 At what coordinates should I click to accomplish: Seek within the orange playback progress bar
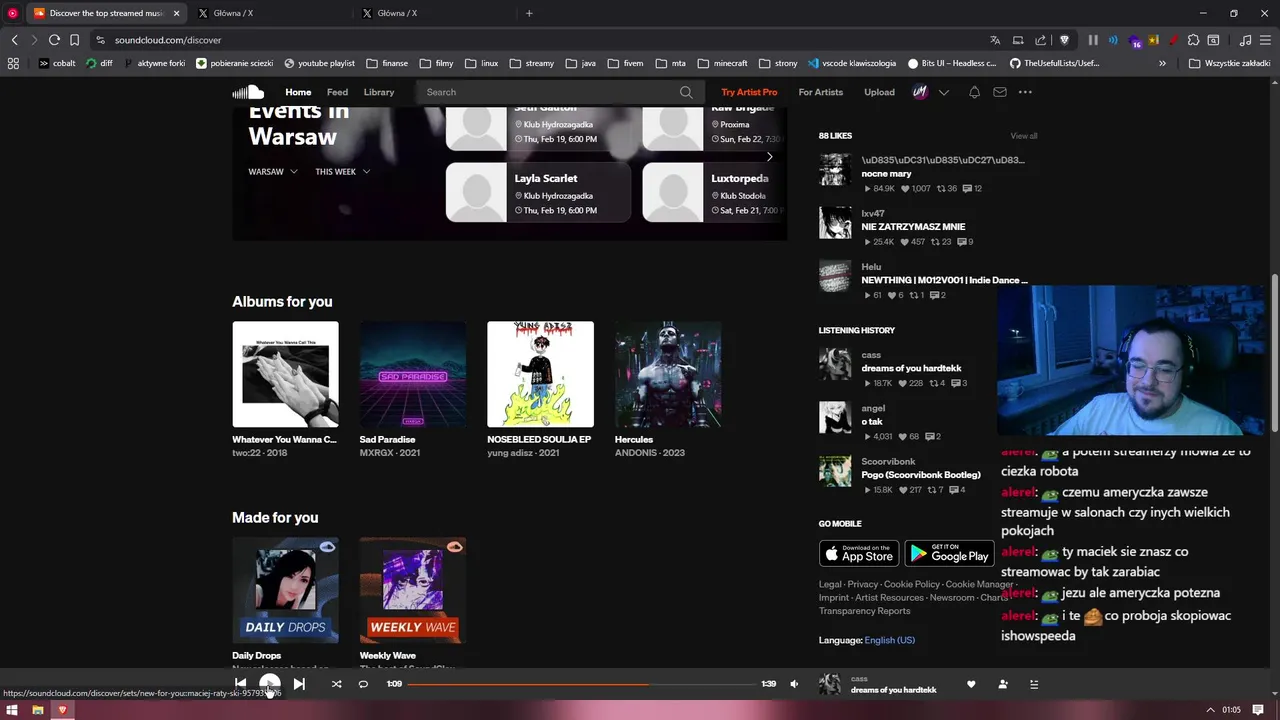point(581,684)
